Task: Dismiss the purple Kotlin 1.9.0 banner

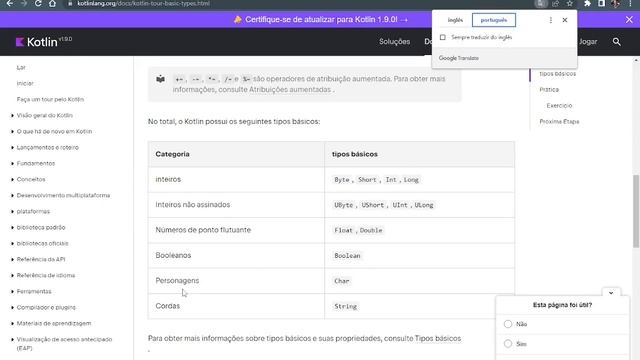Action: [629, 20]
